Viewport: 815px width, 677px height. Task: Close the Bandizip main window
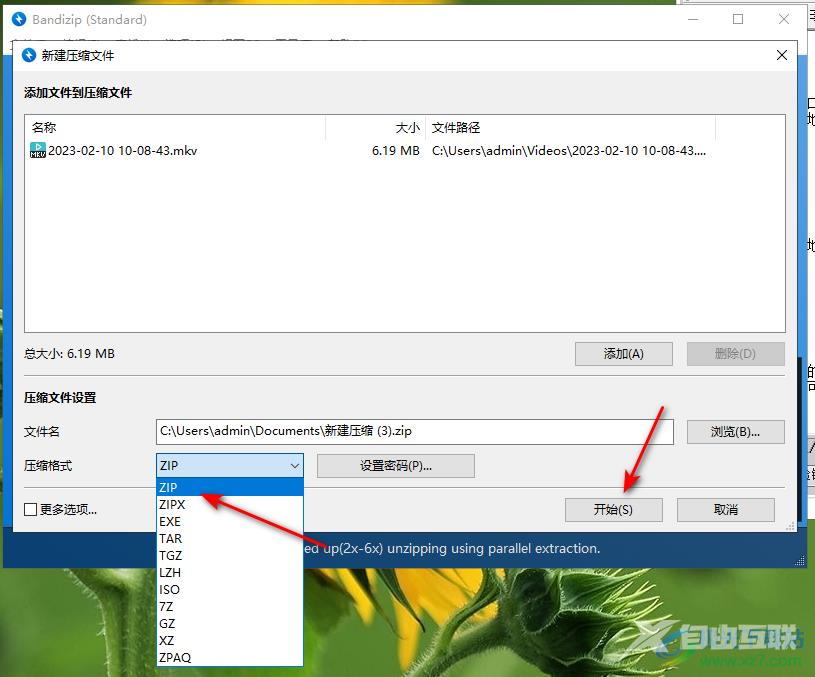coord(784,19)
